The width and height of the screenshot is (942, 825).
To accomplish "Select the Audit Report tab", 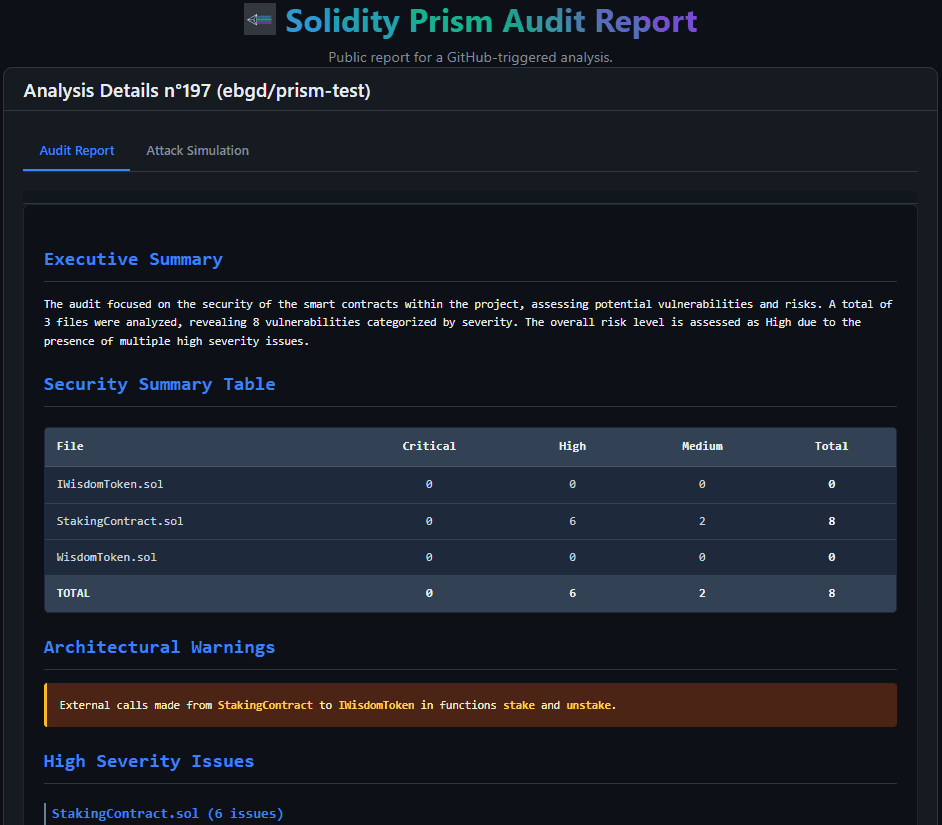I will tap(76, 150).
